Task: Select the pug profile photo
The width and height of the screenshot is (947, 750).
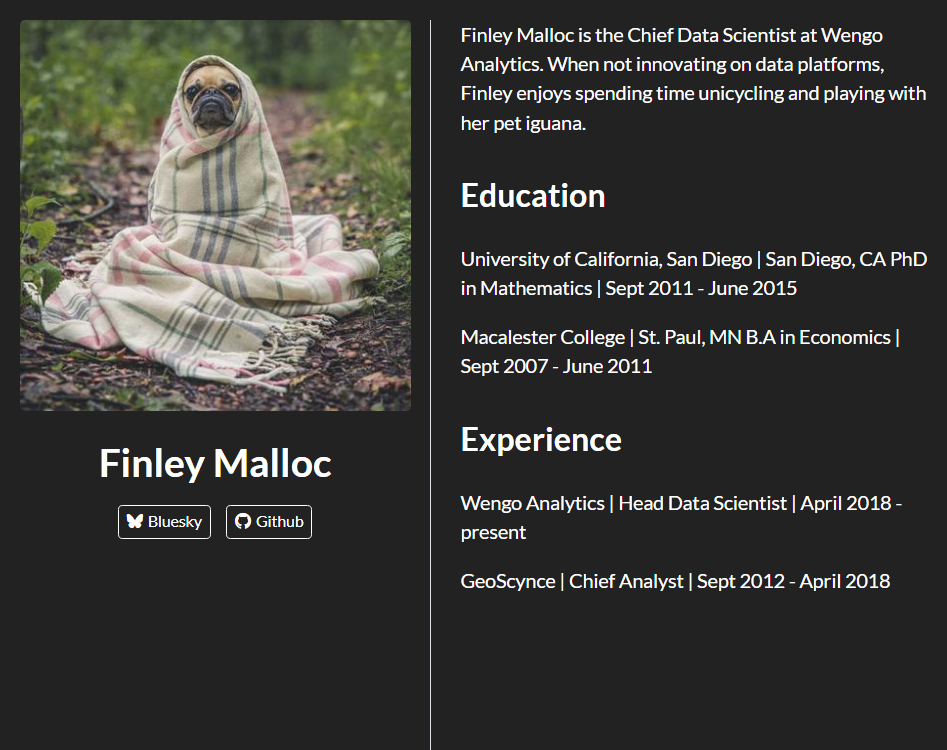Action: click(x=214, y=214)
